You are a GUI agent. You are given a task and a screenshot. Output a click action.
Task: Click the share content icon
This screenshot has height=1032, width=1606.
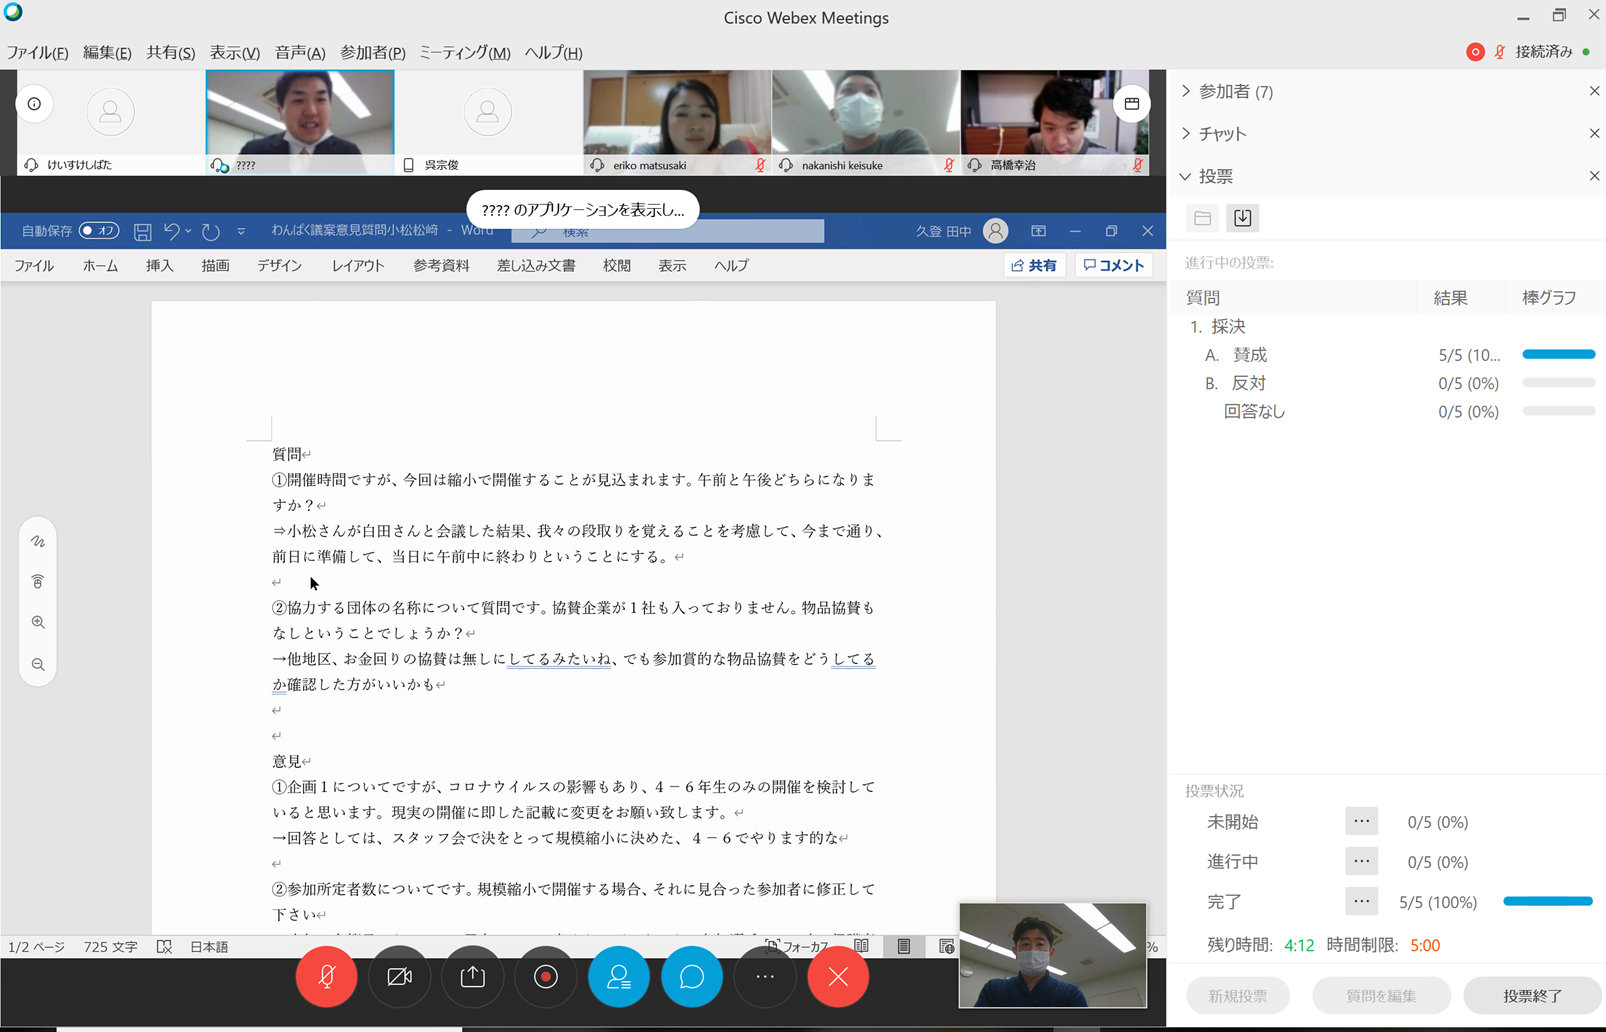pos(472,976)
